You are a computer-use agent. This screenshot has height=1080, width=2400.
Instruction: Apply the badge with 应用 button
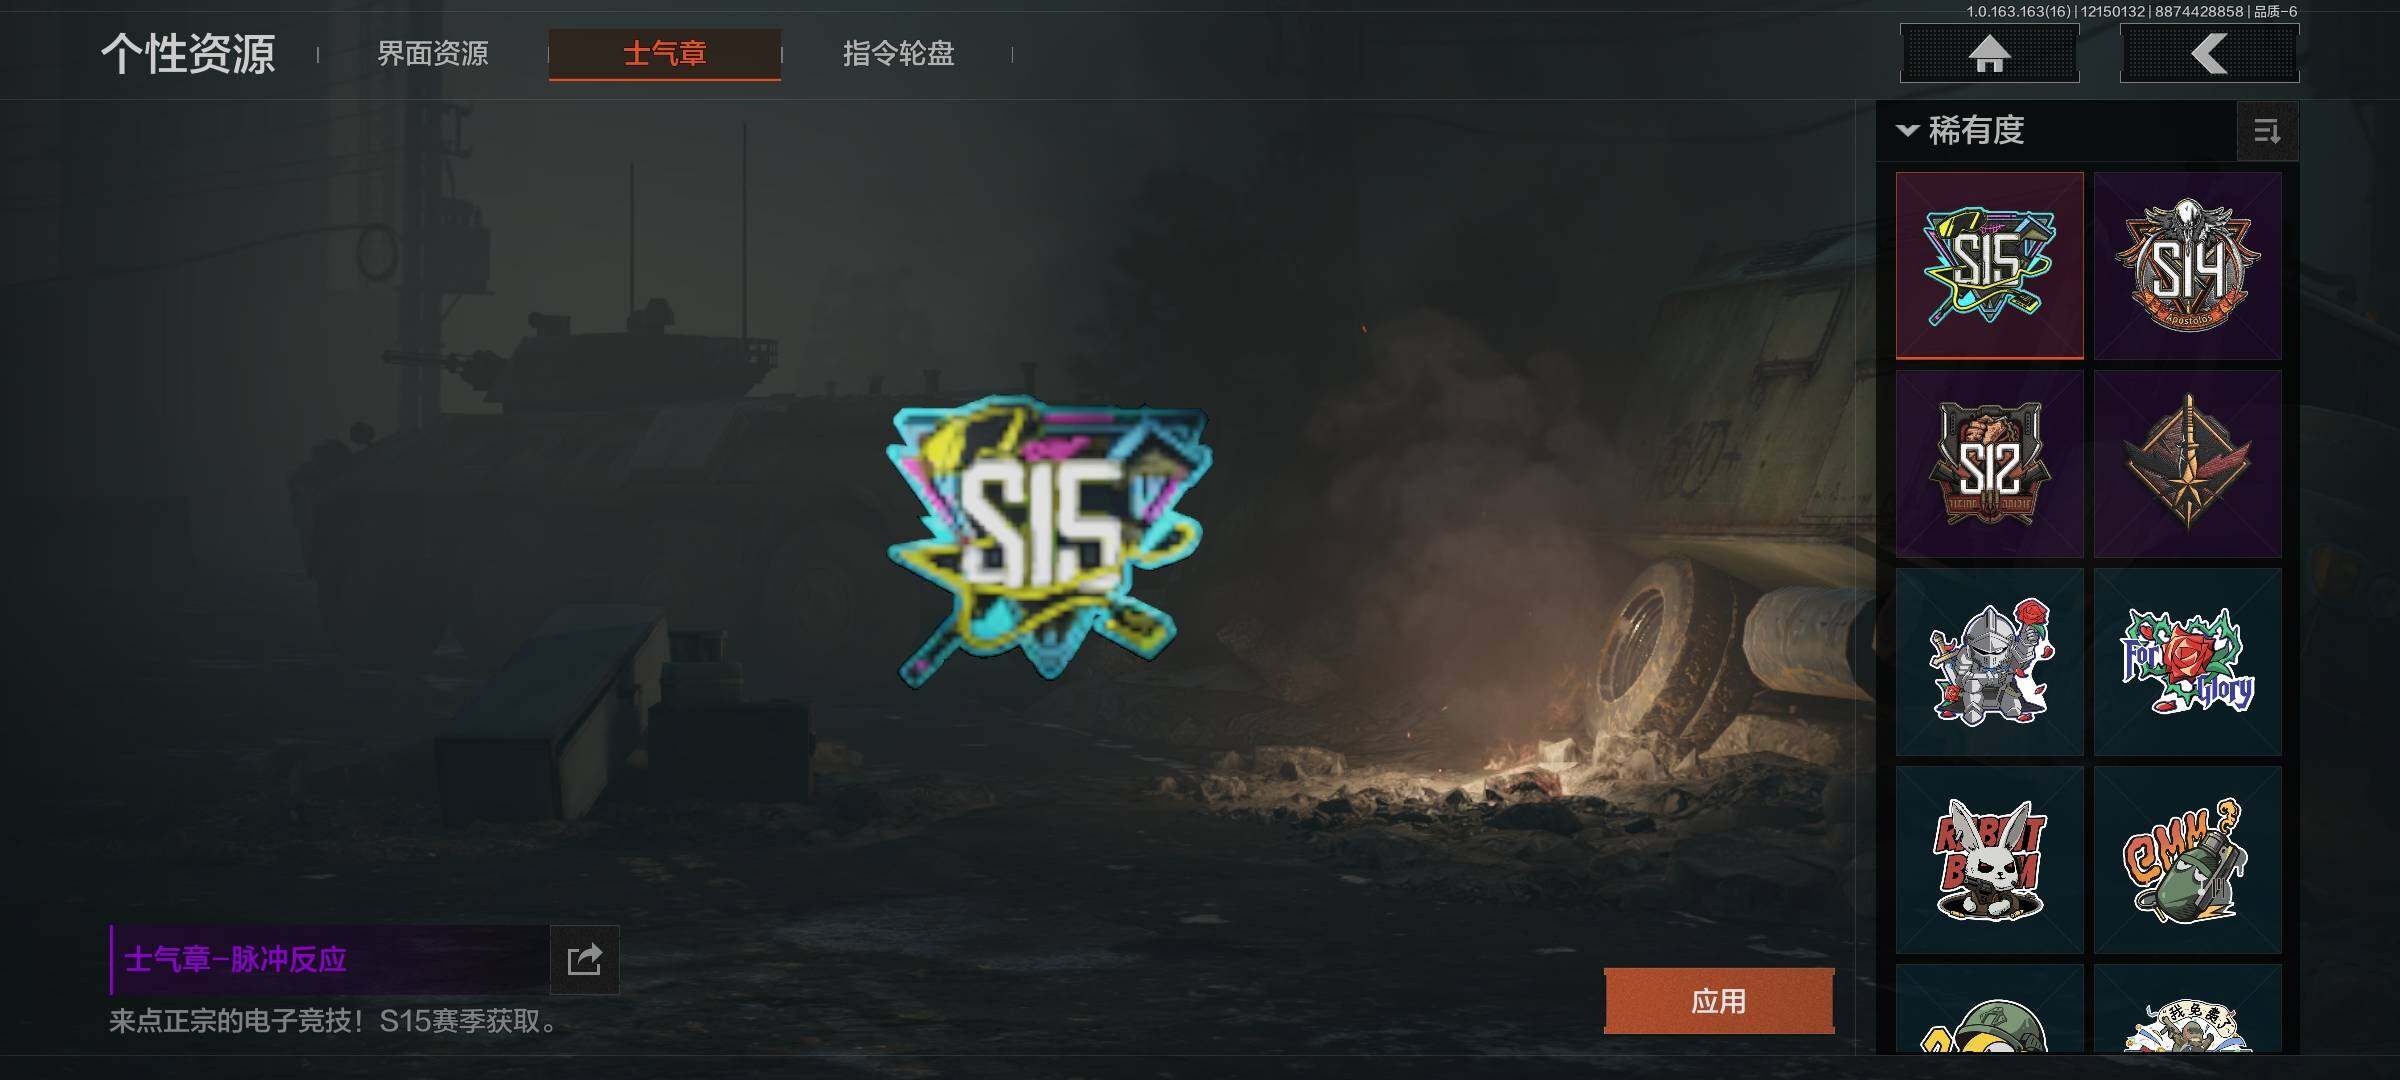coord(1719,1001)
